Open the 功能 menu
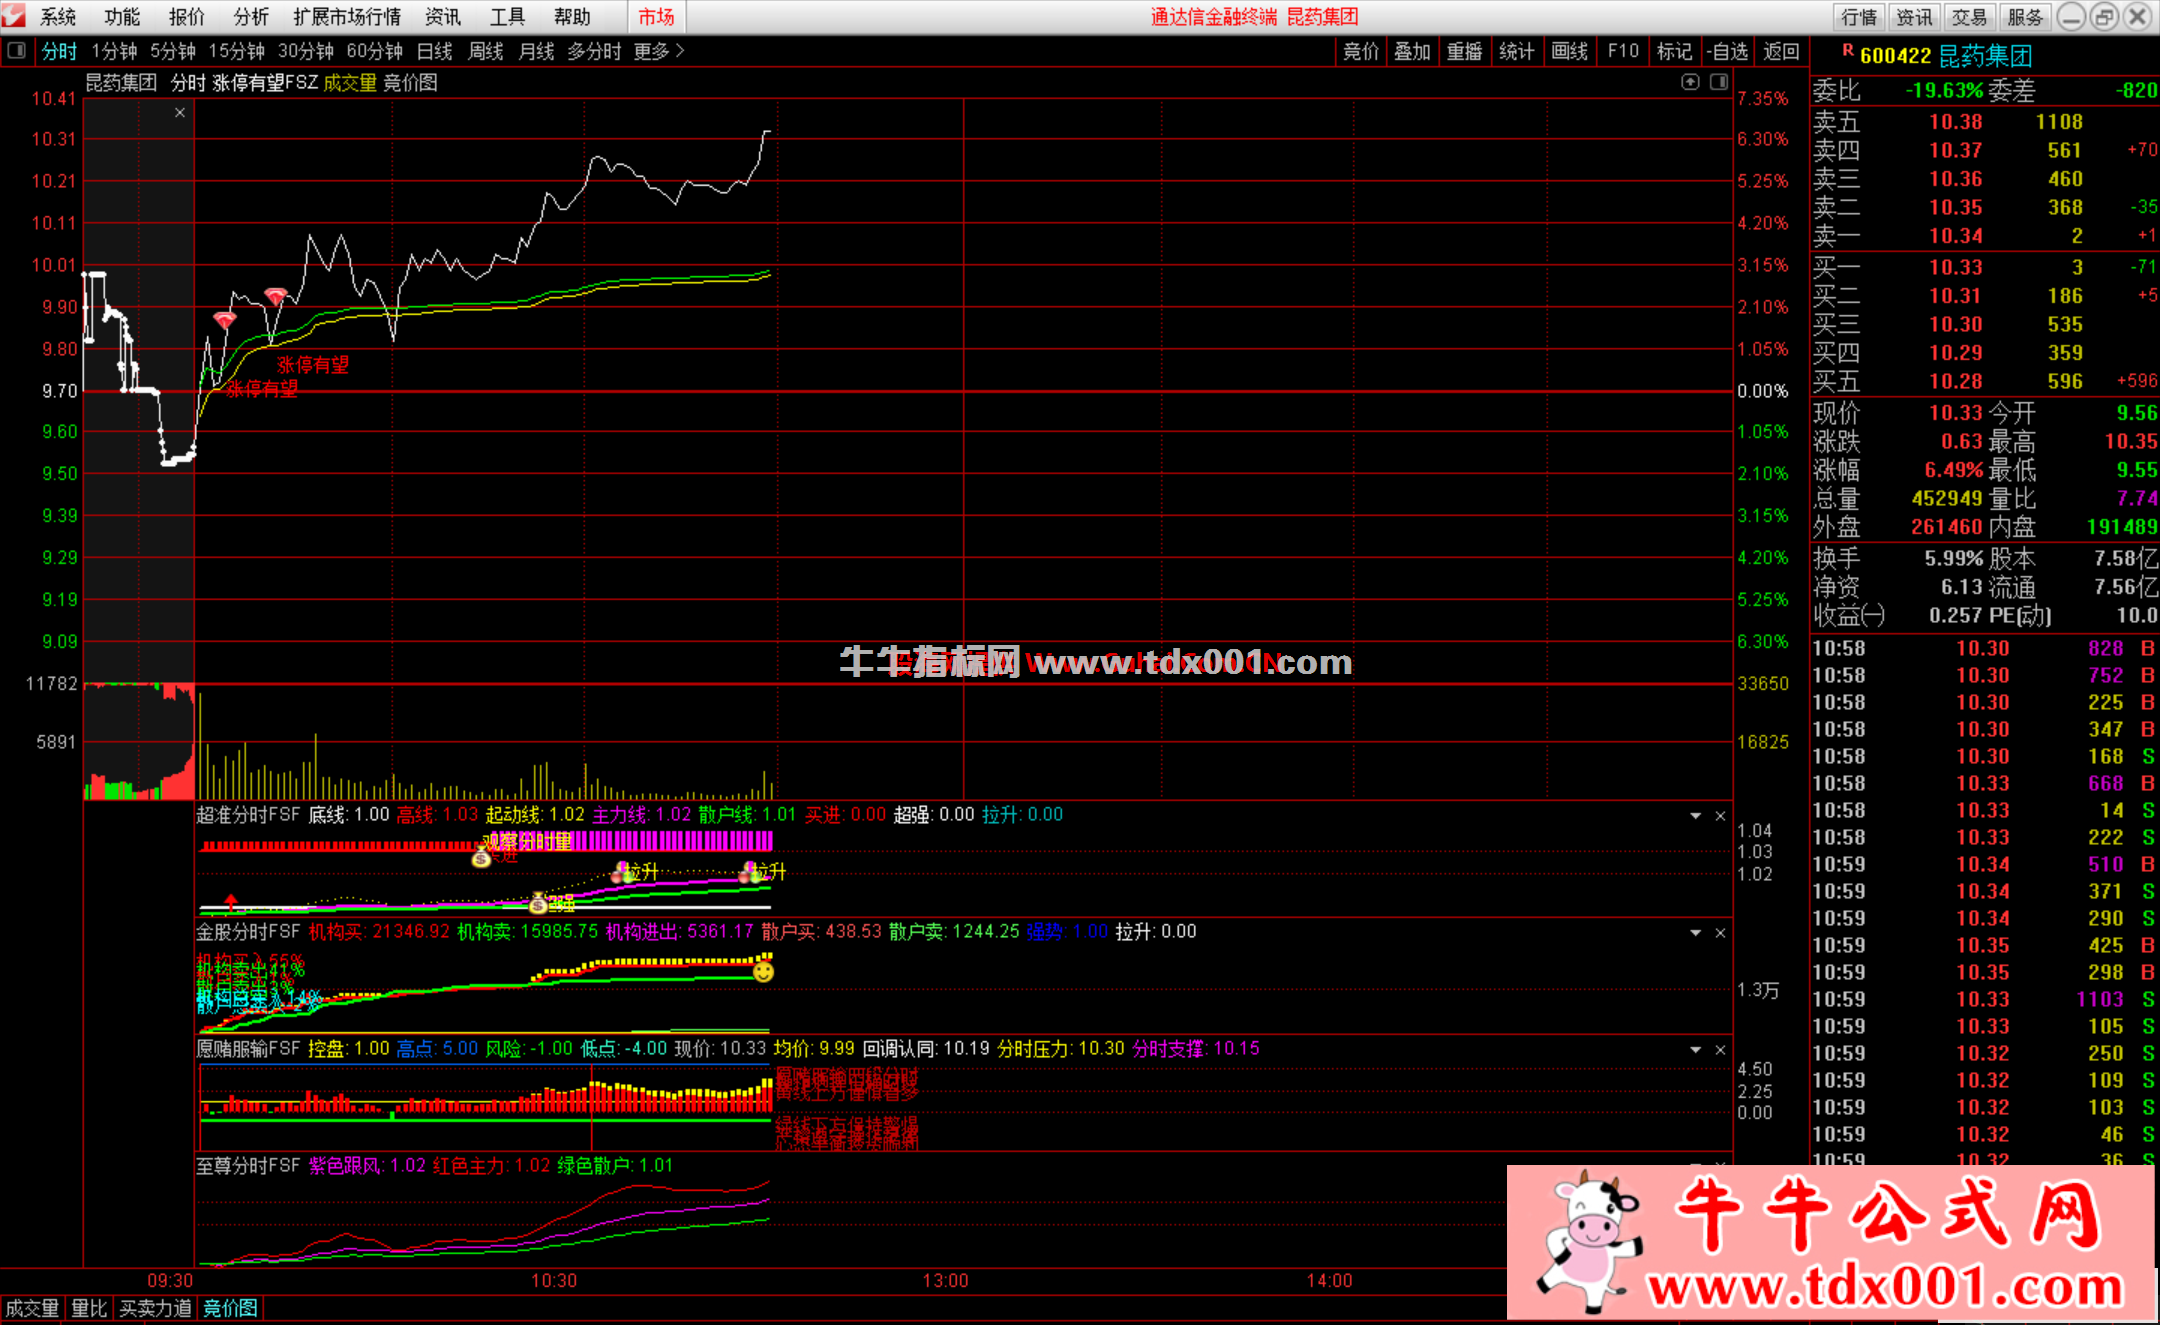Screen dimensions: 2160x1325 point(122,17)
